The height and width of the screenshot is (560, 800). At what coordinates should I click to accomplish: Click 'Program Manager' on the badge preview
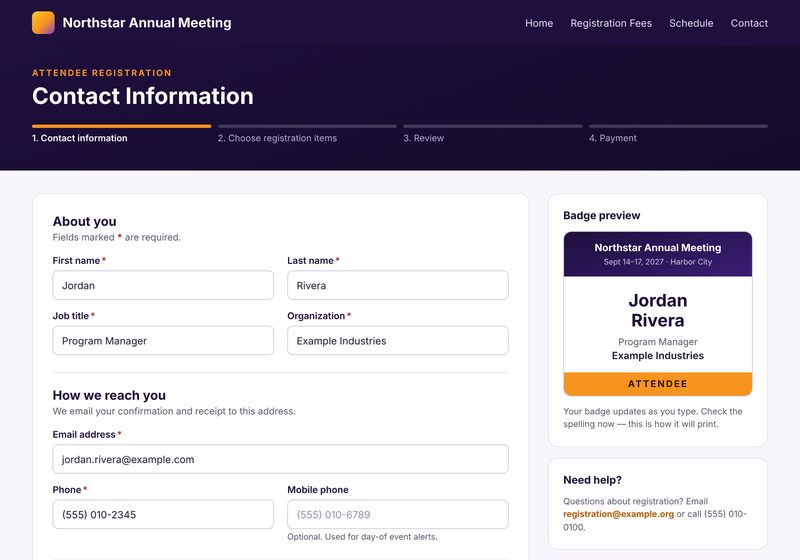(x=658, y=342)
